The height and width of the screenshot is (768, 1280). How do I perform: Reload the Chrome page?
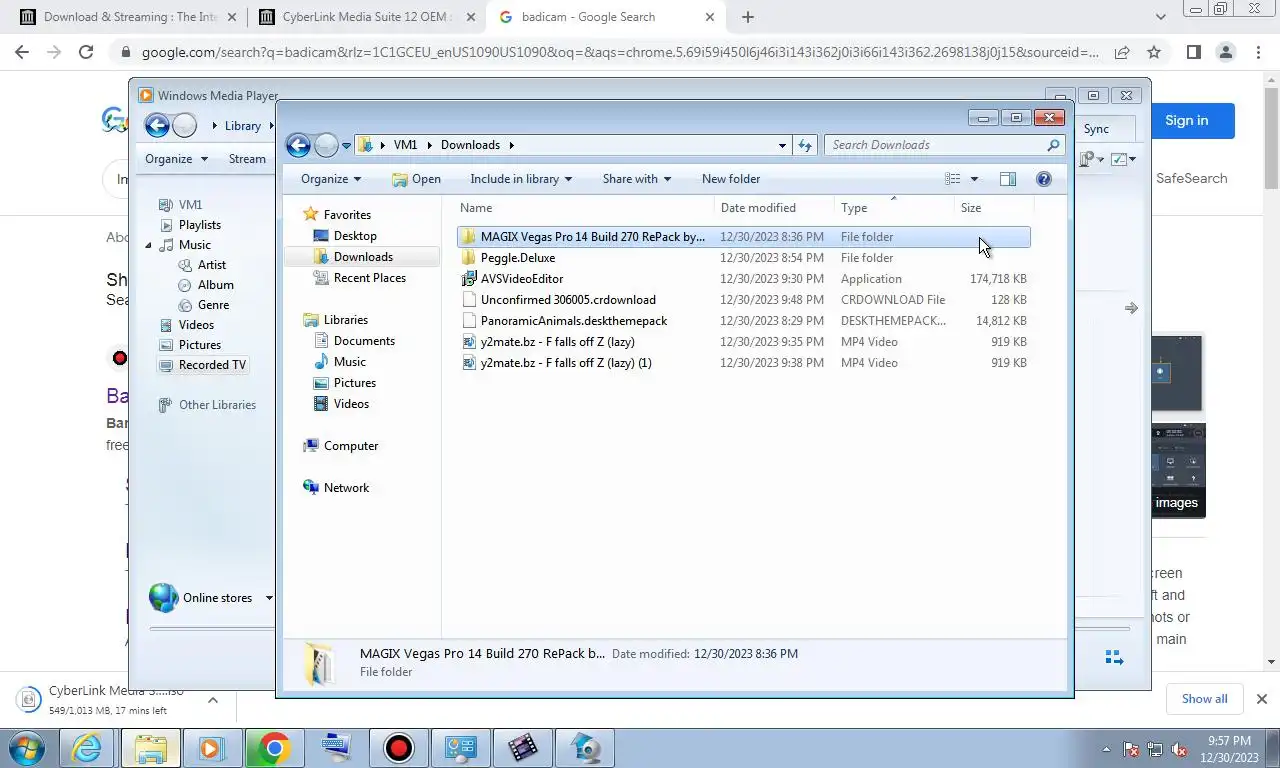pyautogui.click(x=86, y=52)
